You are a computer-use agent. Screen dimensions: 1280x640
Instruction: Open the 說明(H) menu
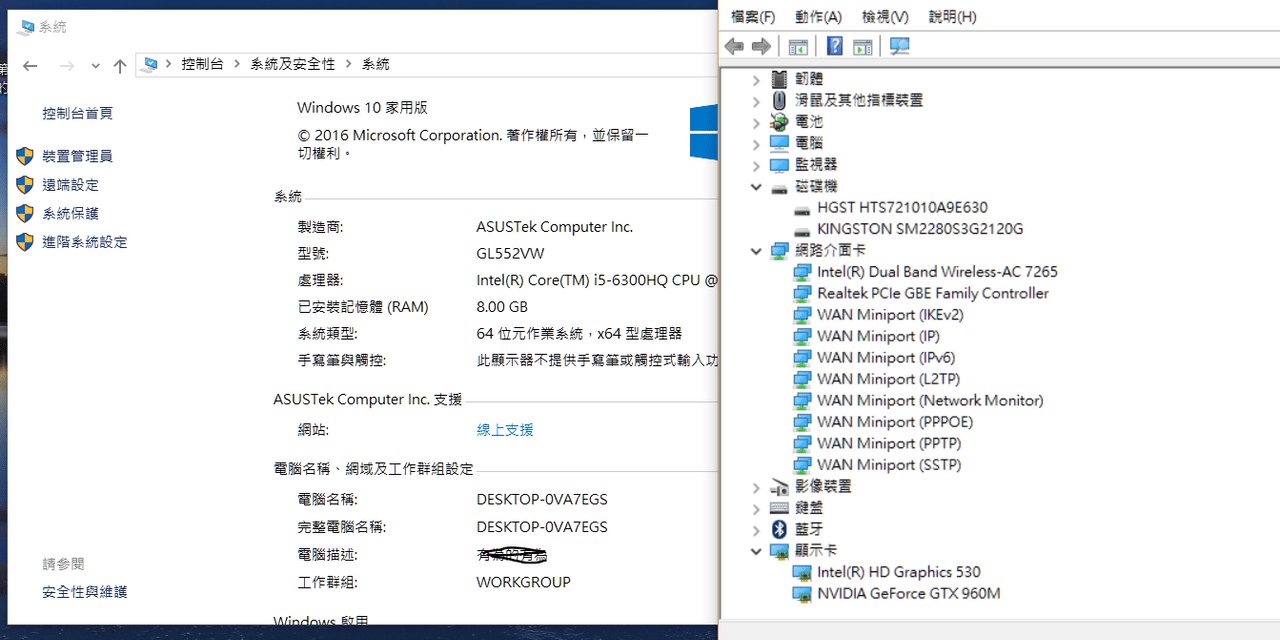952,17
